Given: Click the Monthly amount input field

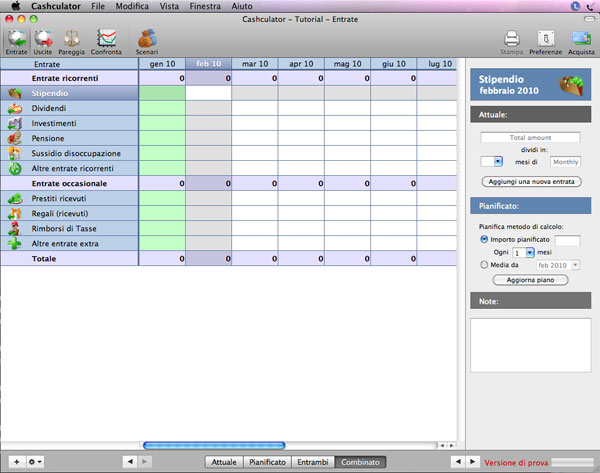Looking at the screenshot, I should pyautogui.click(x=565, y=162).
